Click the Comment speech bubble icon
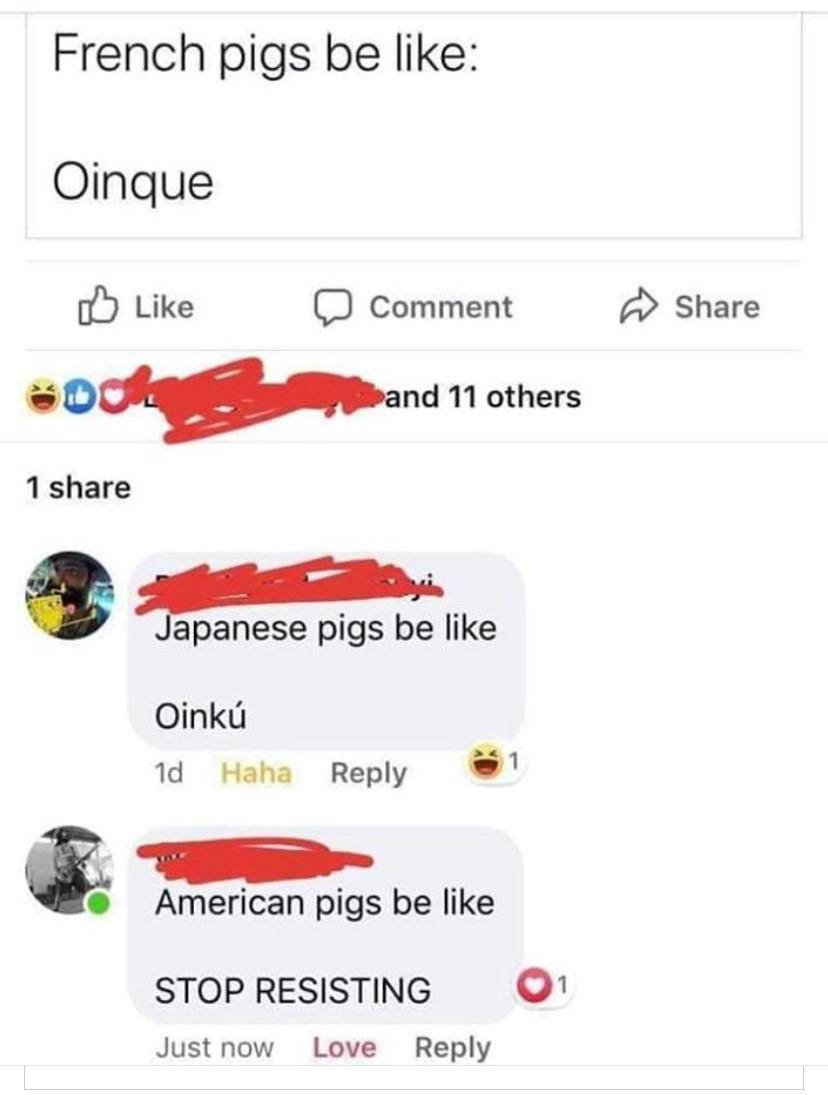This screenshot has width=828, height=1095. [332, 307]
